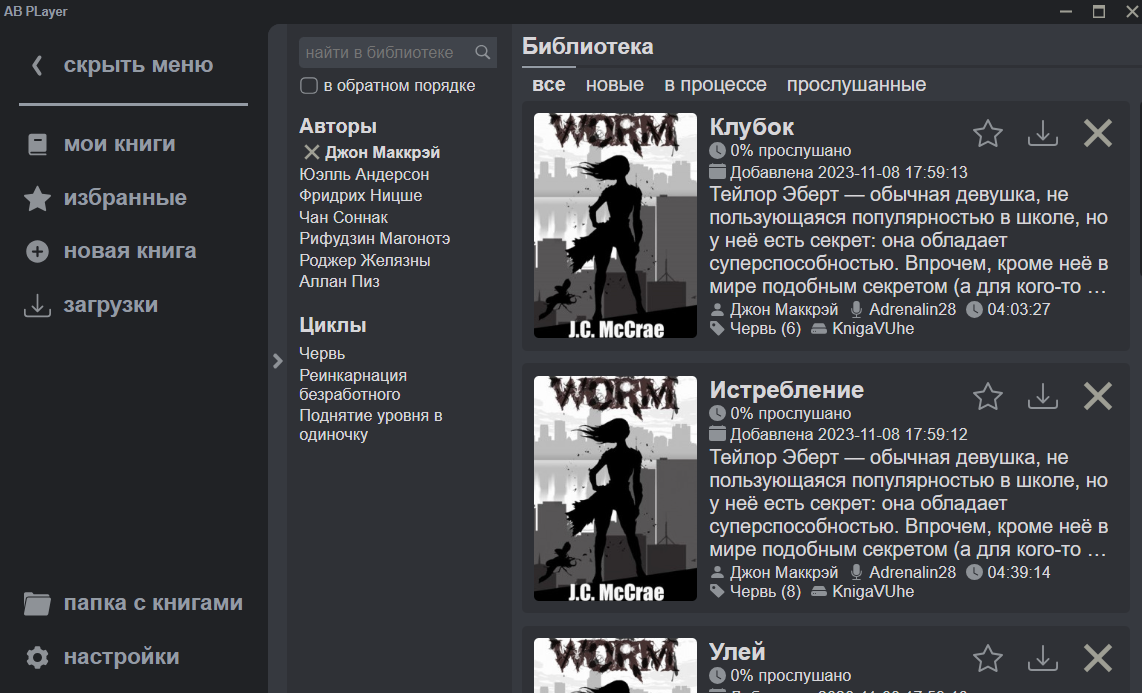
Task: Remove 'Клубок' from the library
Action: tap(1098, 133)
